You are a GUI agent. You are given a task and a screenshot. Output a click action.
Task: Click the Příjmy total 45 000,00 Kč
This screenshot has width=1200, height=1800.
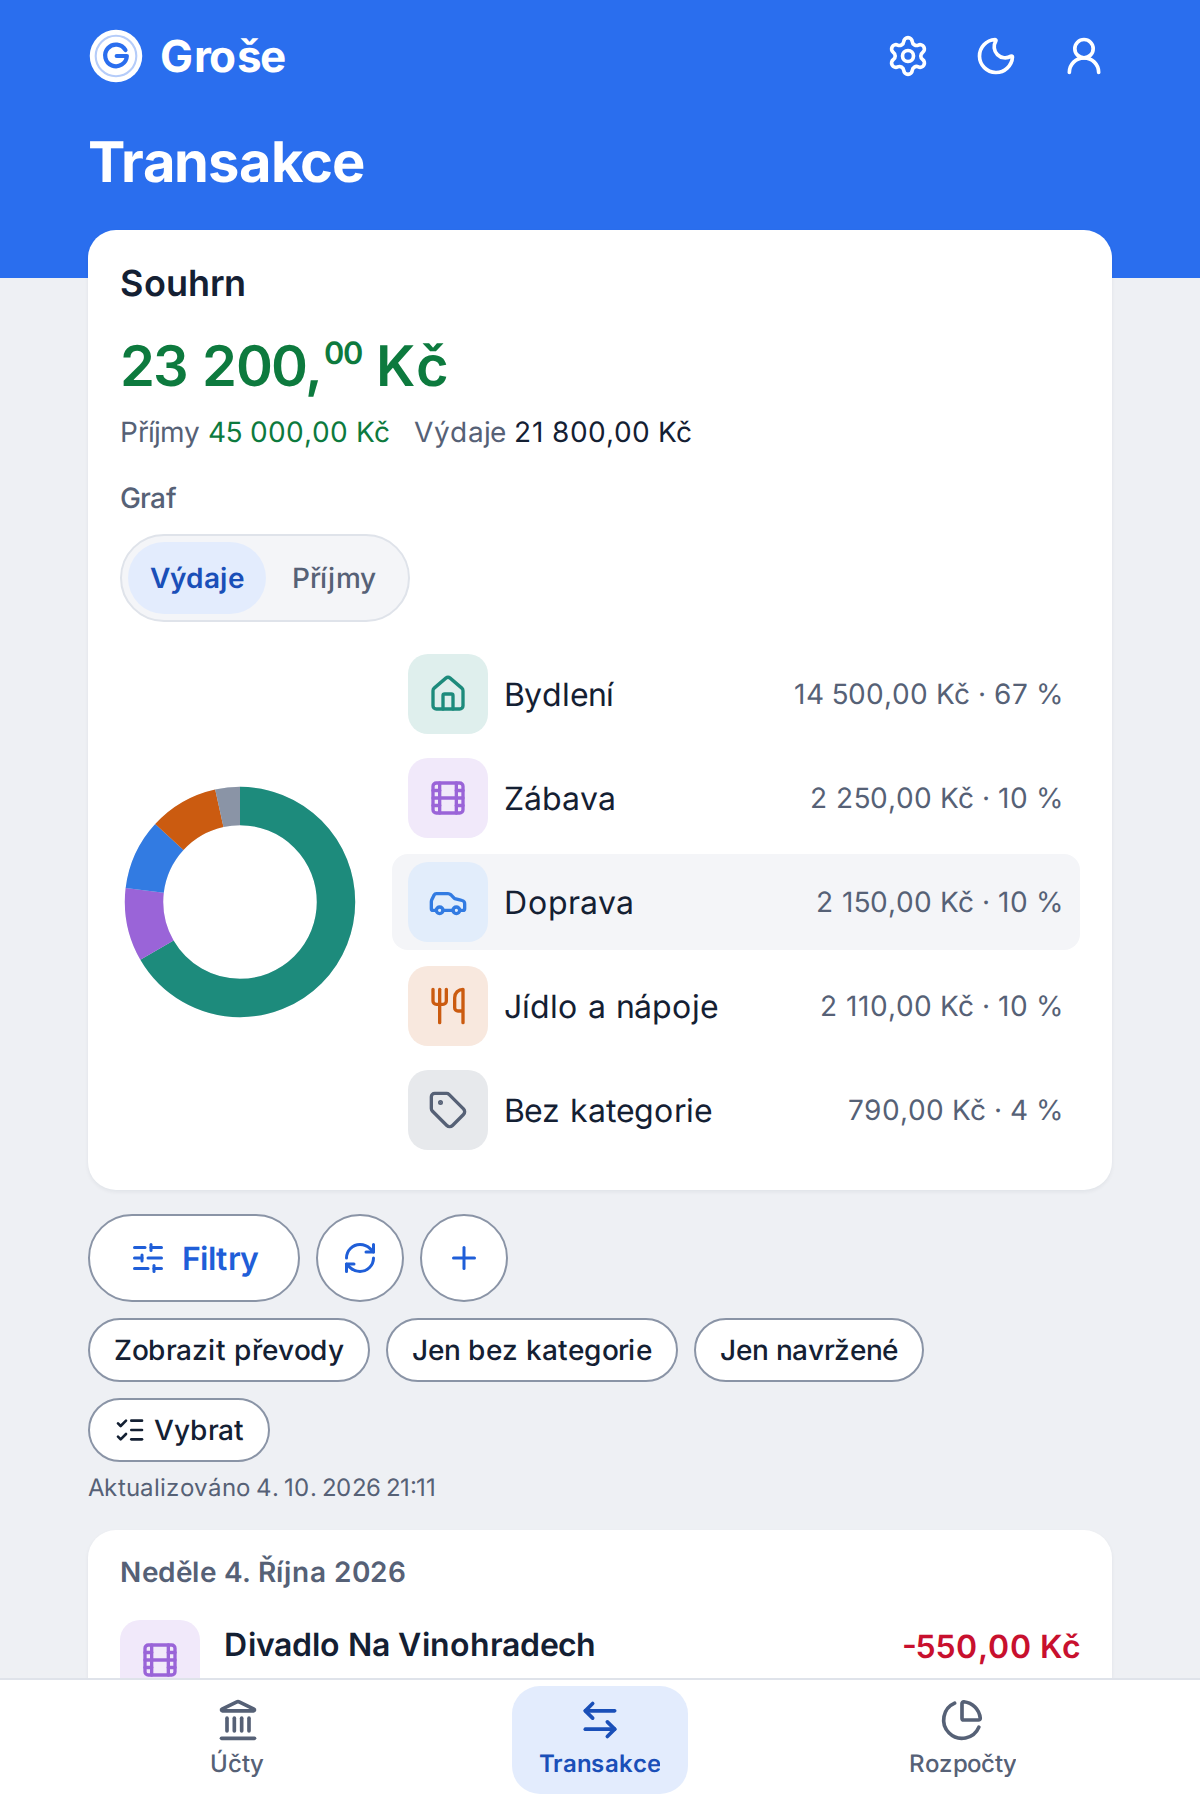point(299,432)
